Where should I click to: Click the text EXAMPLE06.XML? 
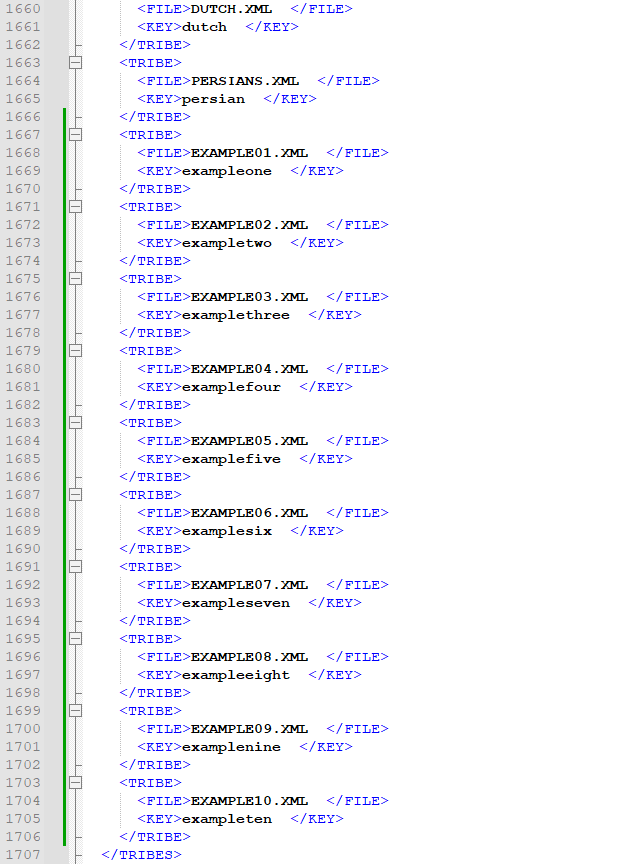(250, 513)
